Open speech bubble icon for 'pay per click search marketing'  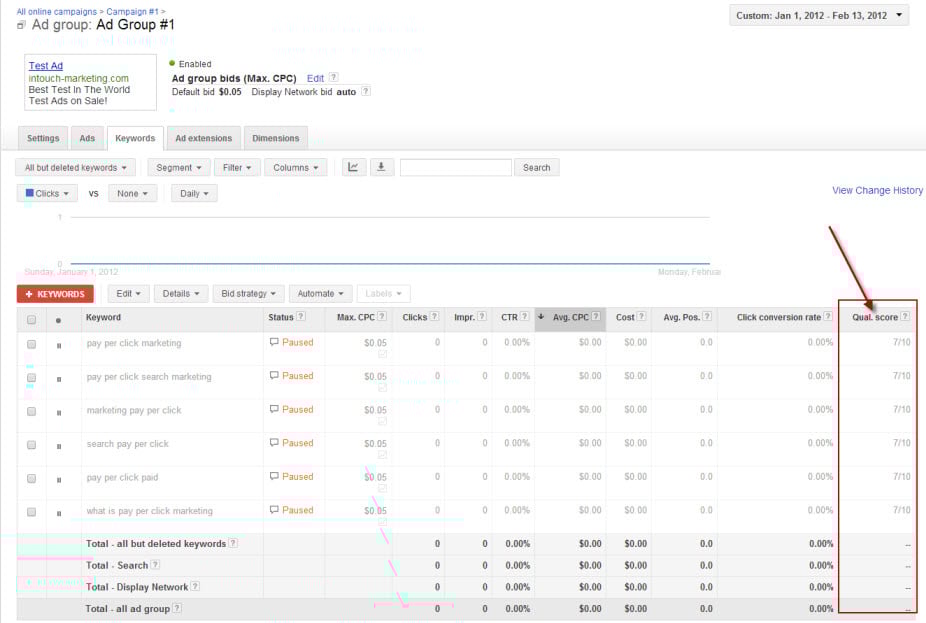[x=274, y=376]
